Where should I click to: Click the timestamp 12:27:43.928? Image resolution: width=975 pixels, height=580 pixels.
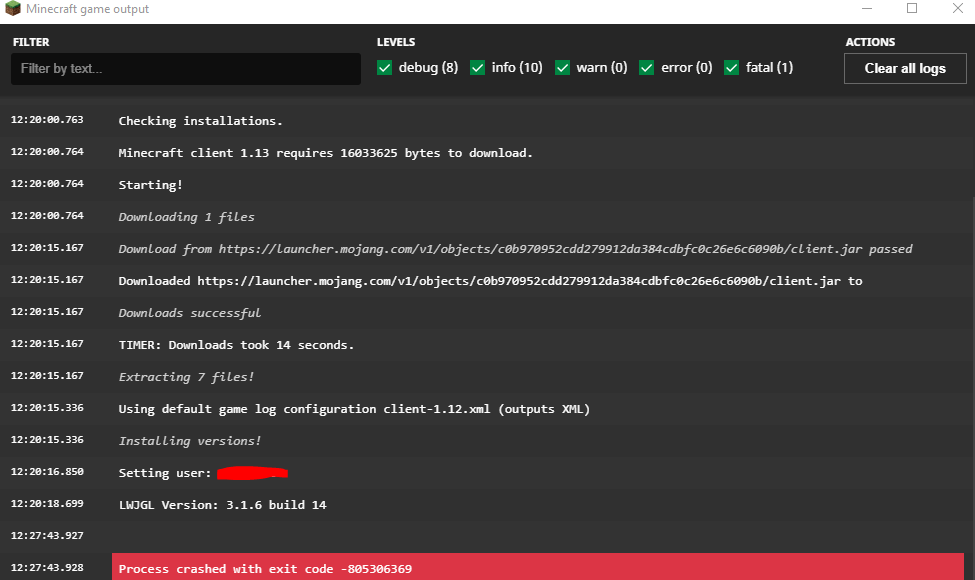coord(47,568)
